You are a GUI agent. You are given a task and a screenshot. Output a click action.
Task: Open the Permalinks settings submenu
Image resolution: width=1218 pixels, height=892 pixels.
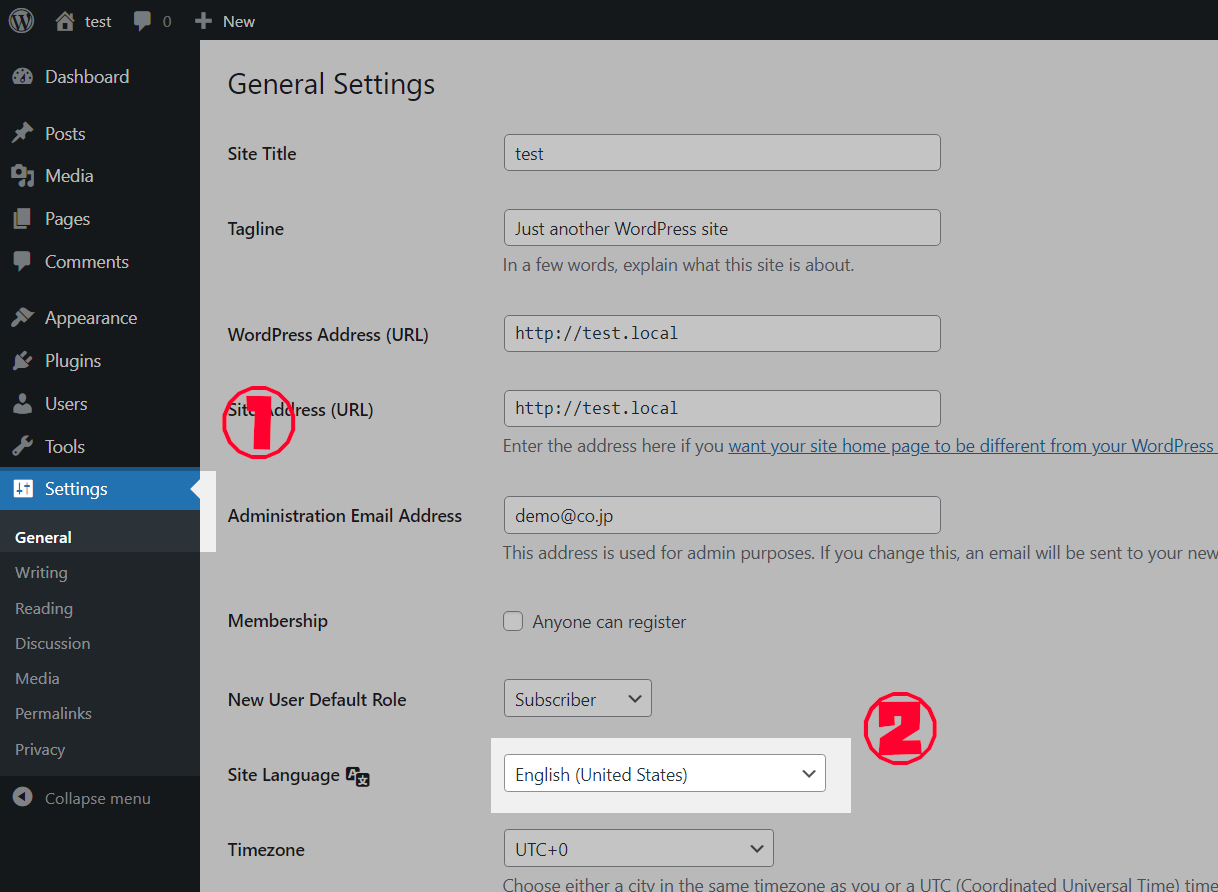[x=53, y=713]
